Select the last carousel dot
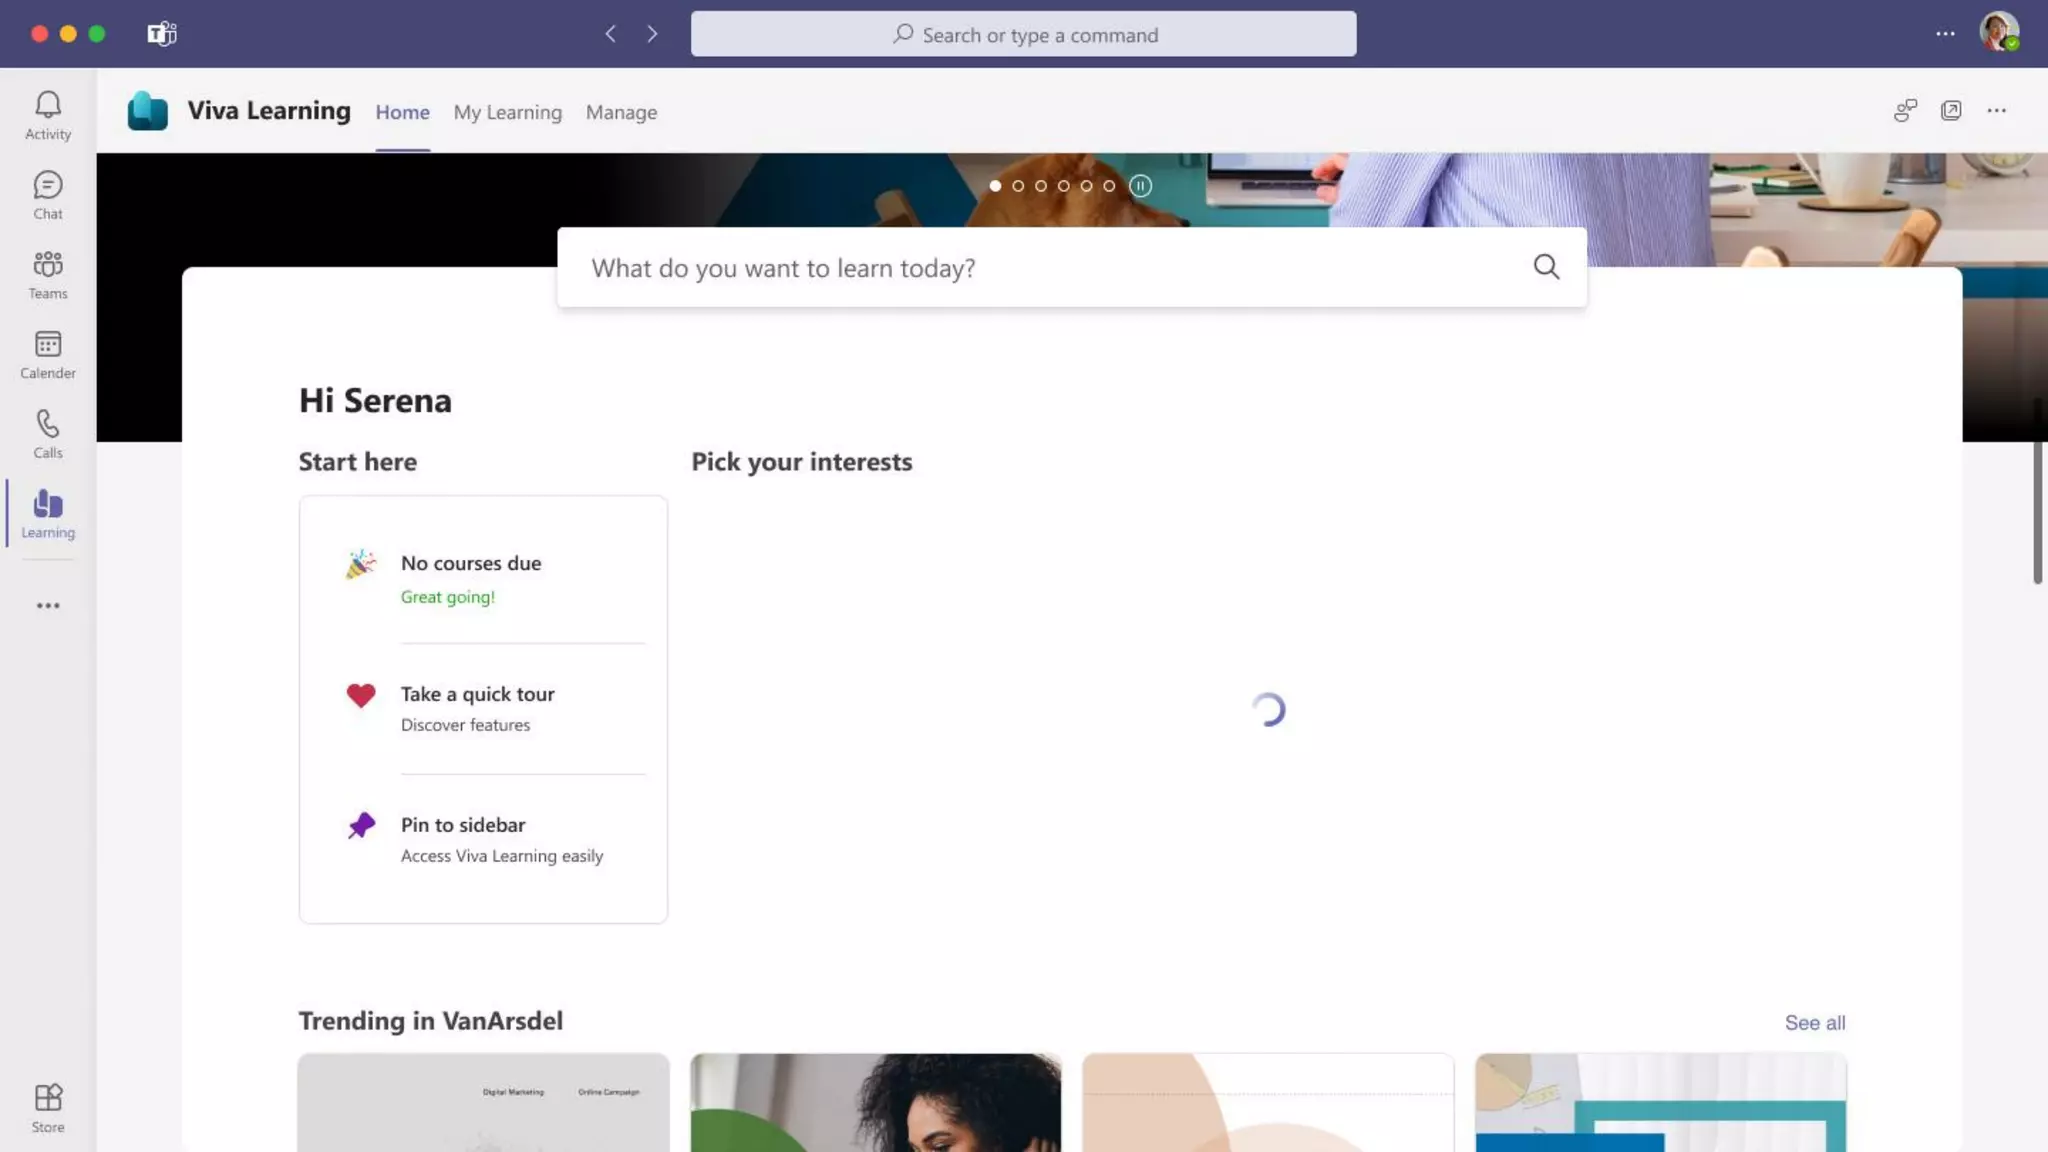This screenshot has width=2048, height=1152. coord(1109,186)
